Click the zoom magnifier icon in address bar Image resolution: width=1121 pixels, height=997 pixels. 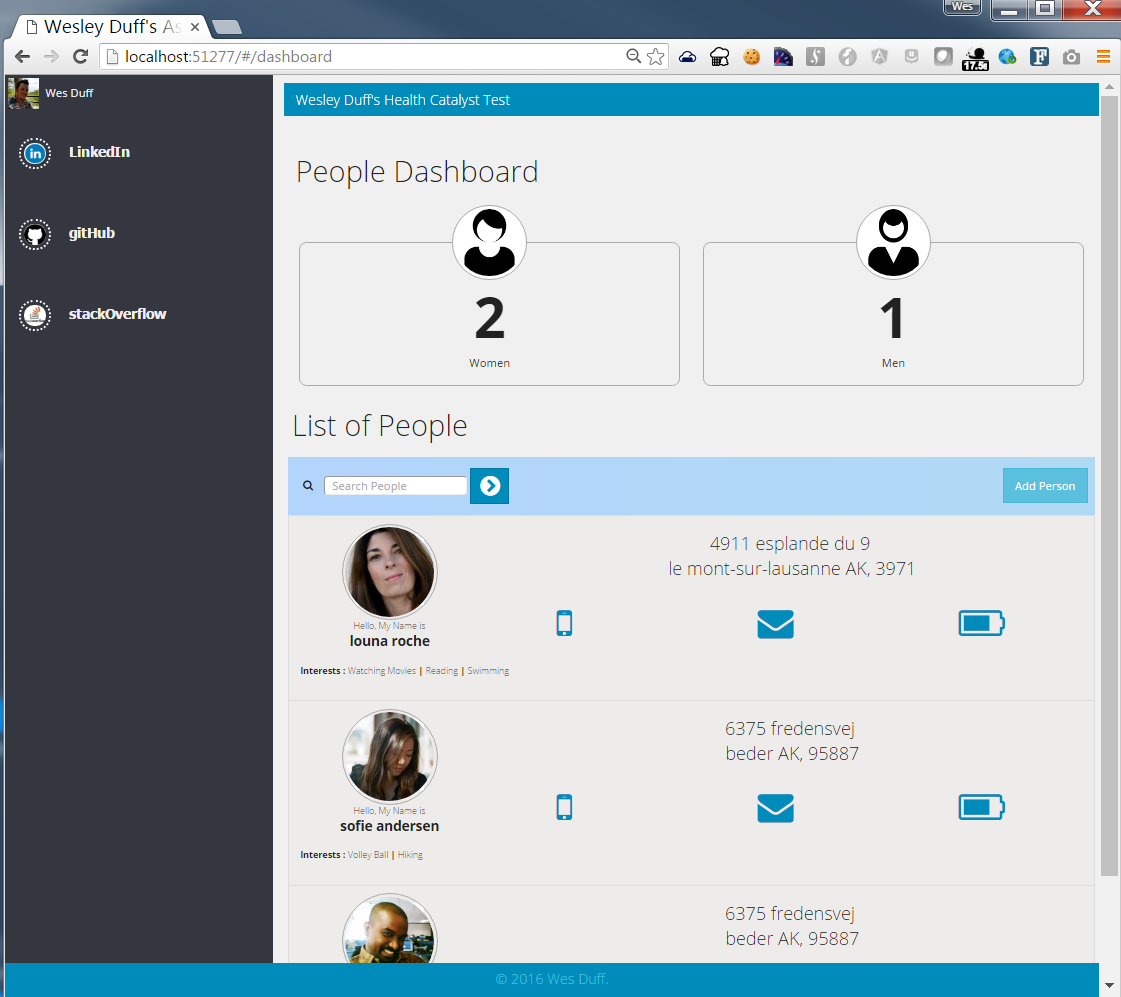(633, 56)
